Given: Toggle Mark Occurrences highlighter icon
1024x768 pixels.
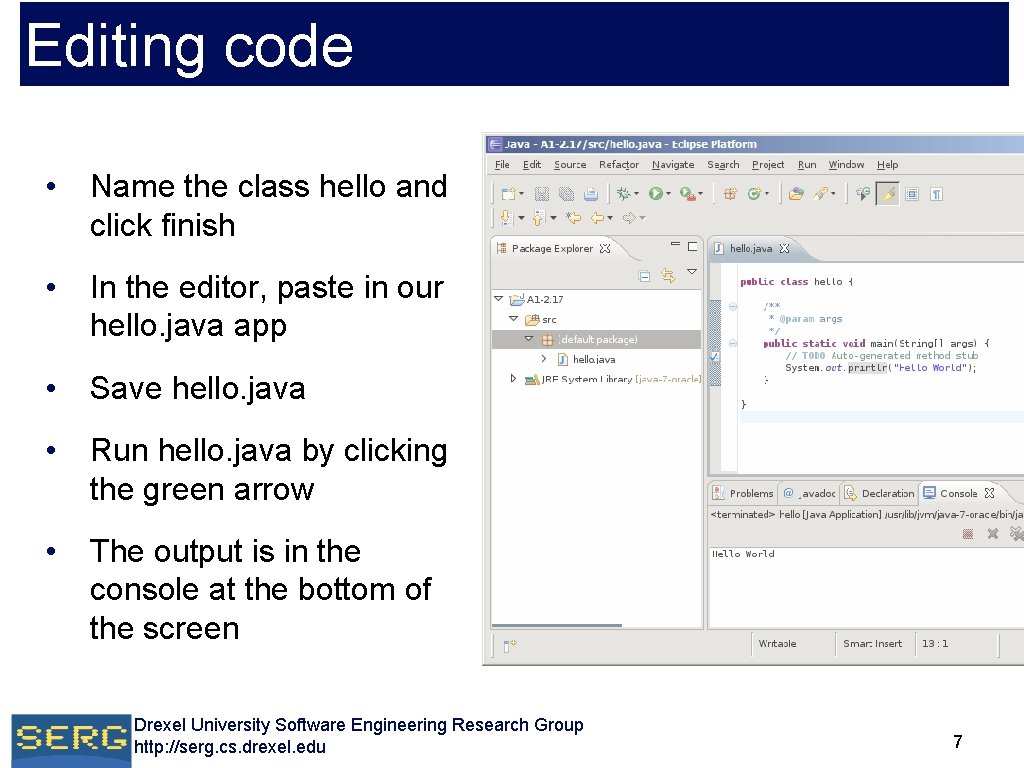Looking at the screenshot, I should coord(888,193).
